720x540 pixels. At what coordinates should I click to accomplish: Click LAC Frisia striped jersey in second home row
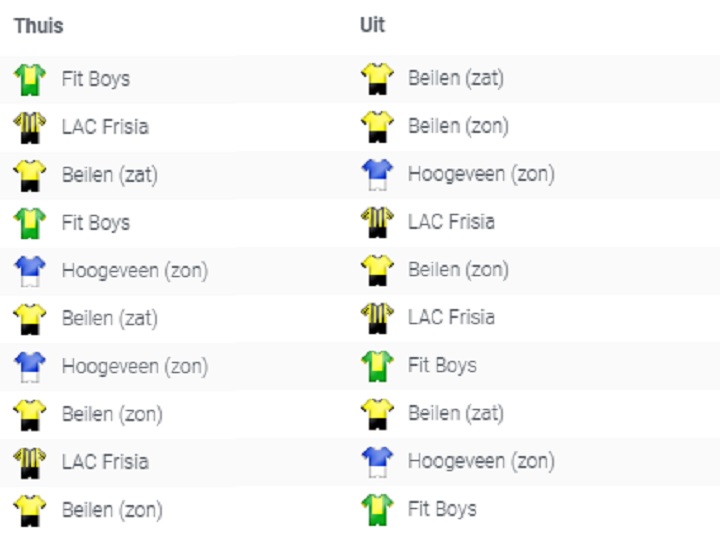tap(30, 127)
